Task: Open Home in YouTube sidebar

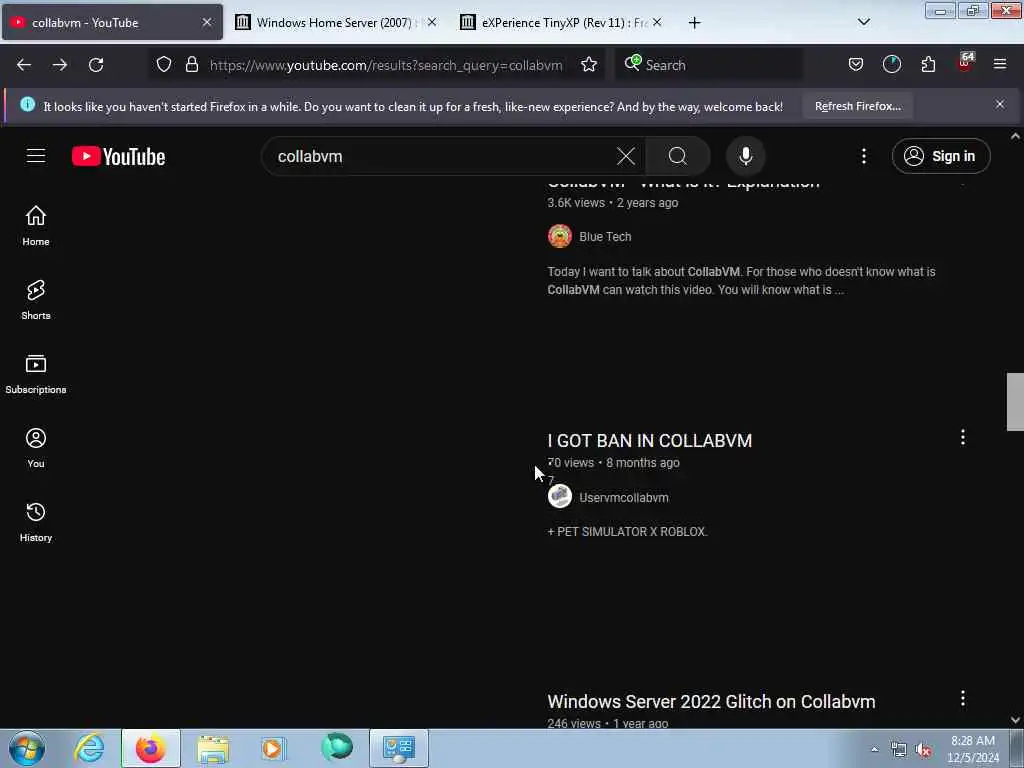Action: pyautogui.click(x=36, y=225)
